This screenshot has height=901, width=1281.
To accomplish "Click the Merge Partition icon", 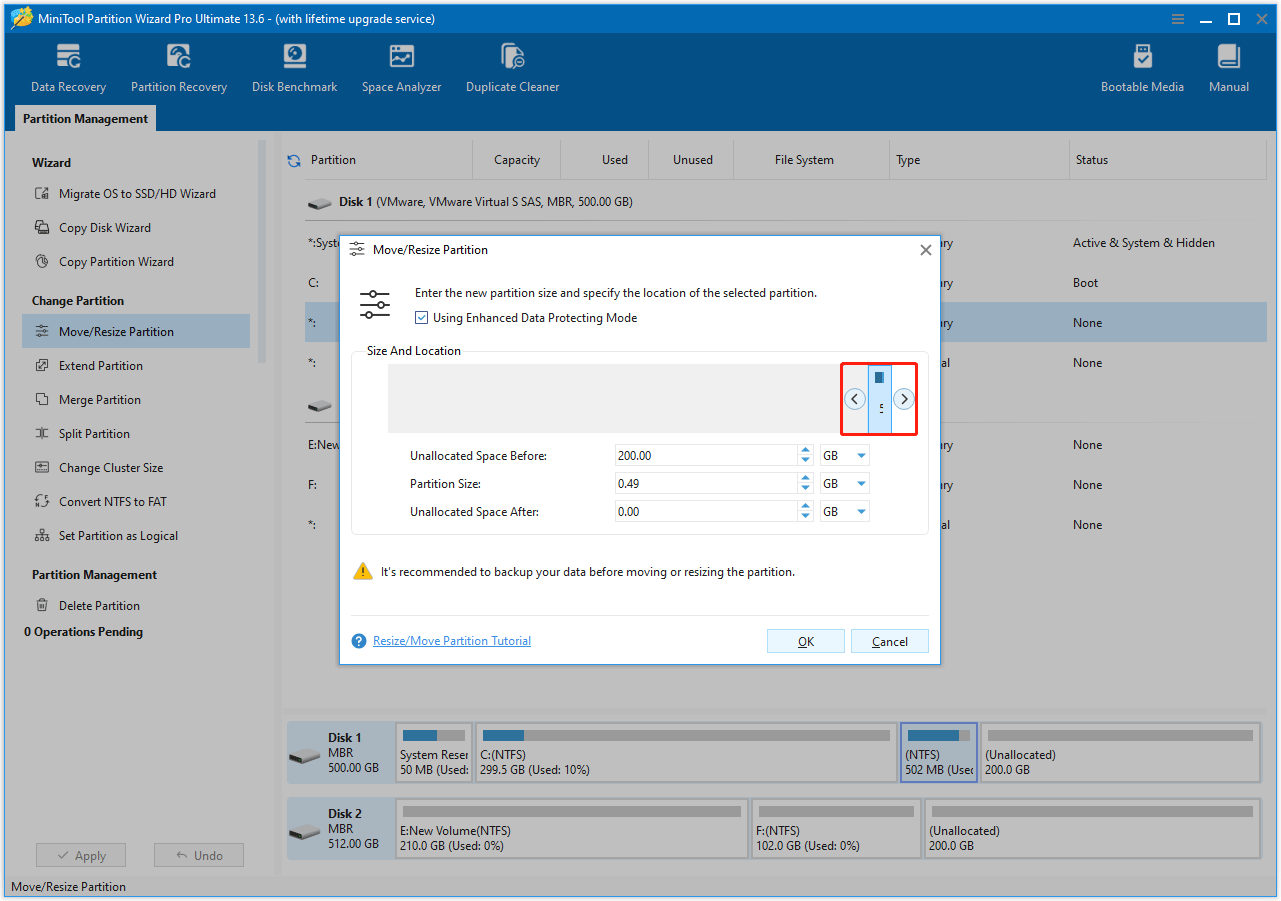I will pos(42,400).
